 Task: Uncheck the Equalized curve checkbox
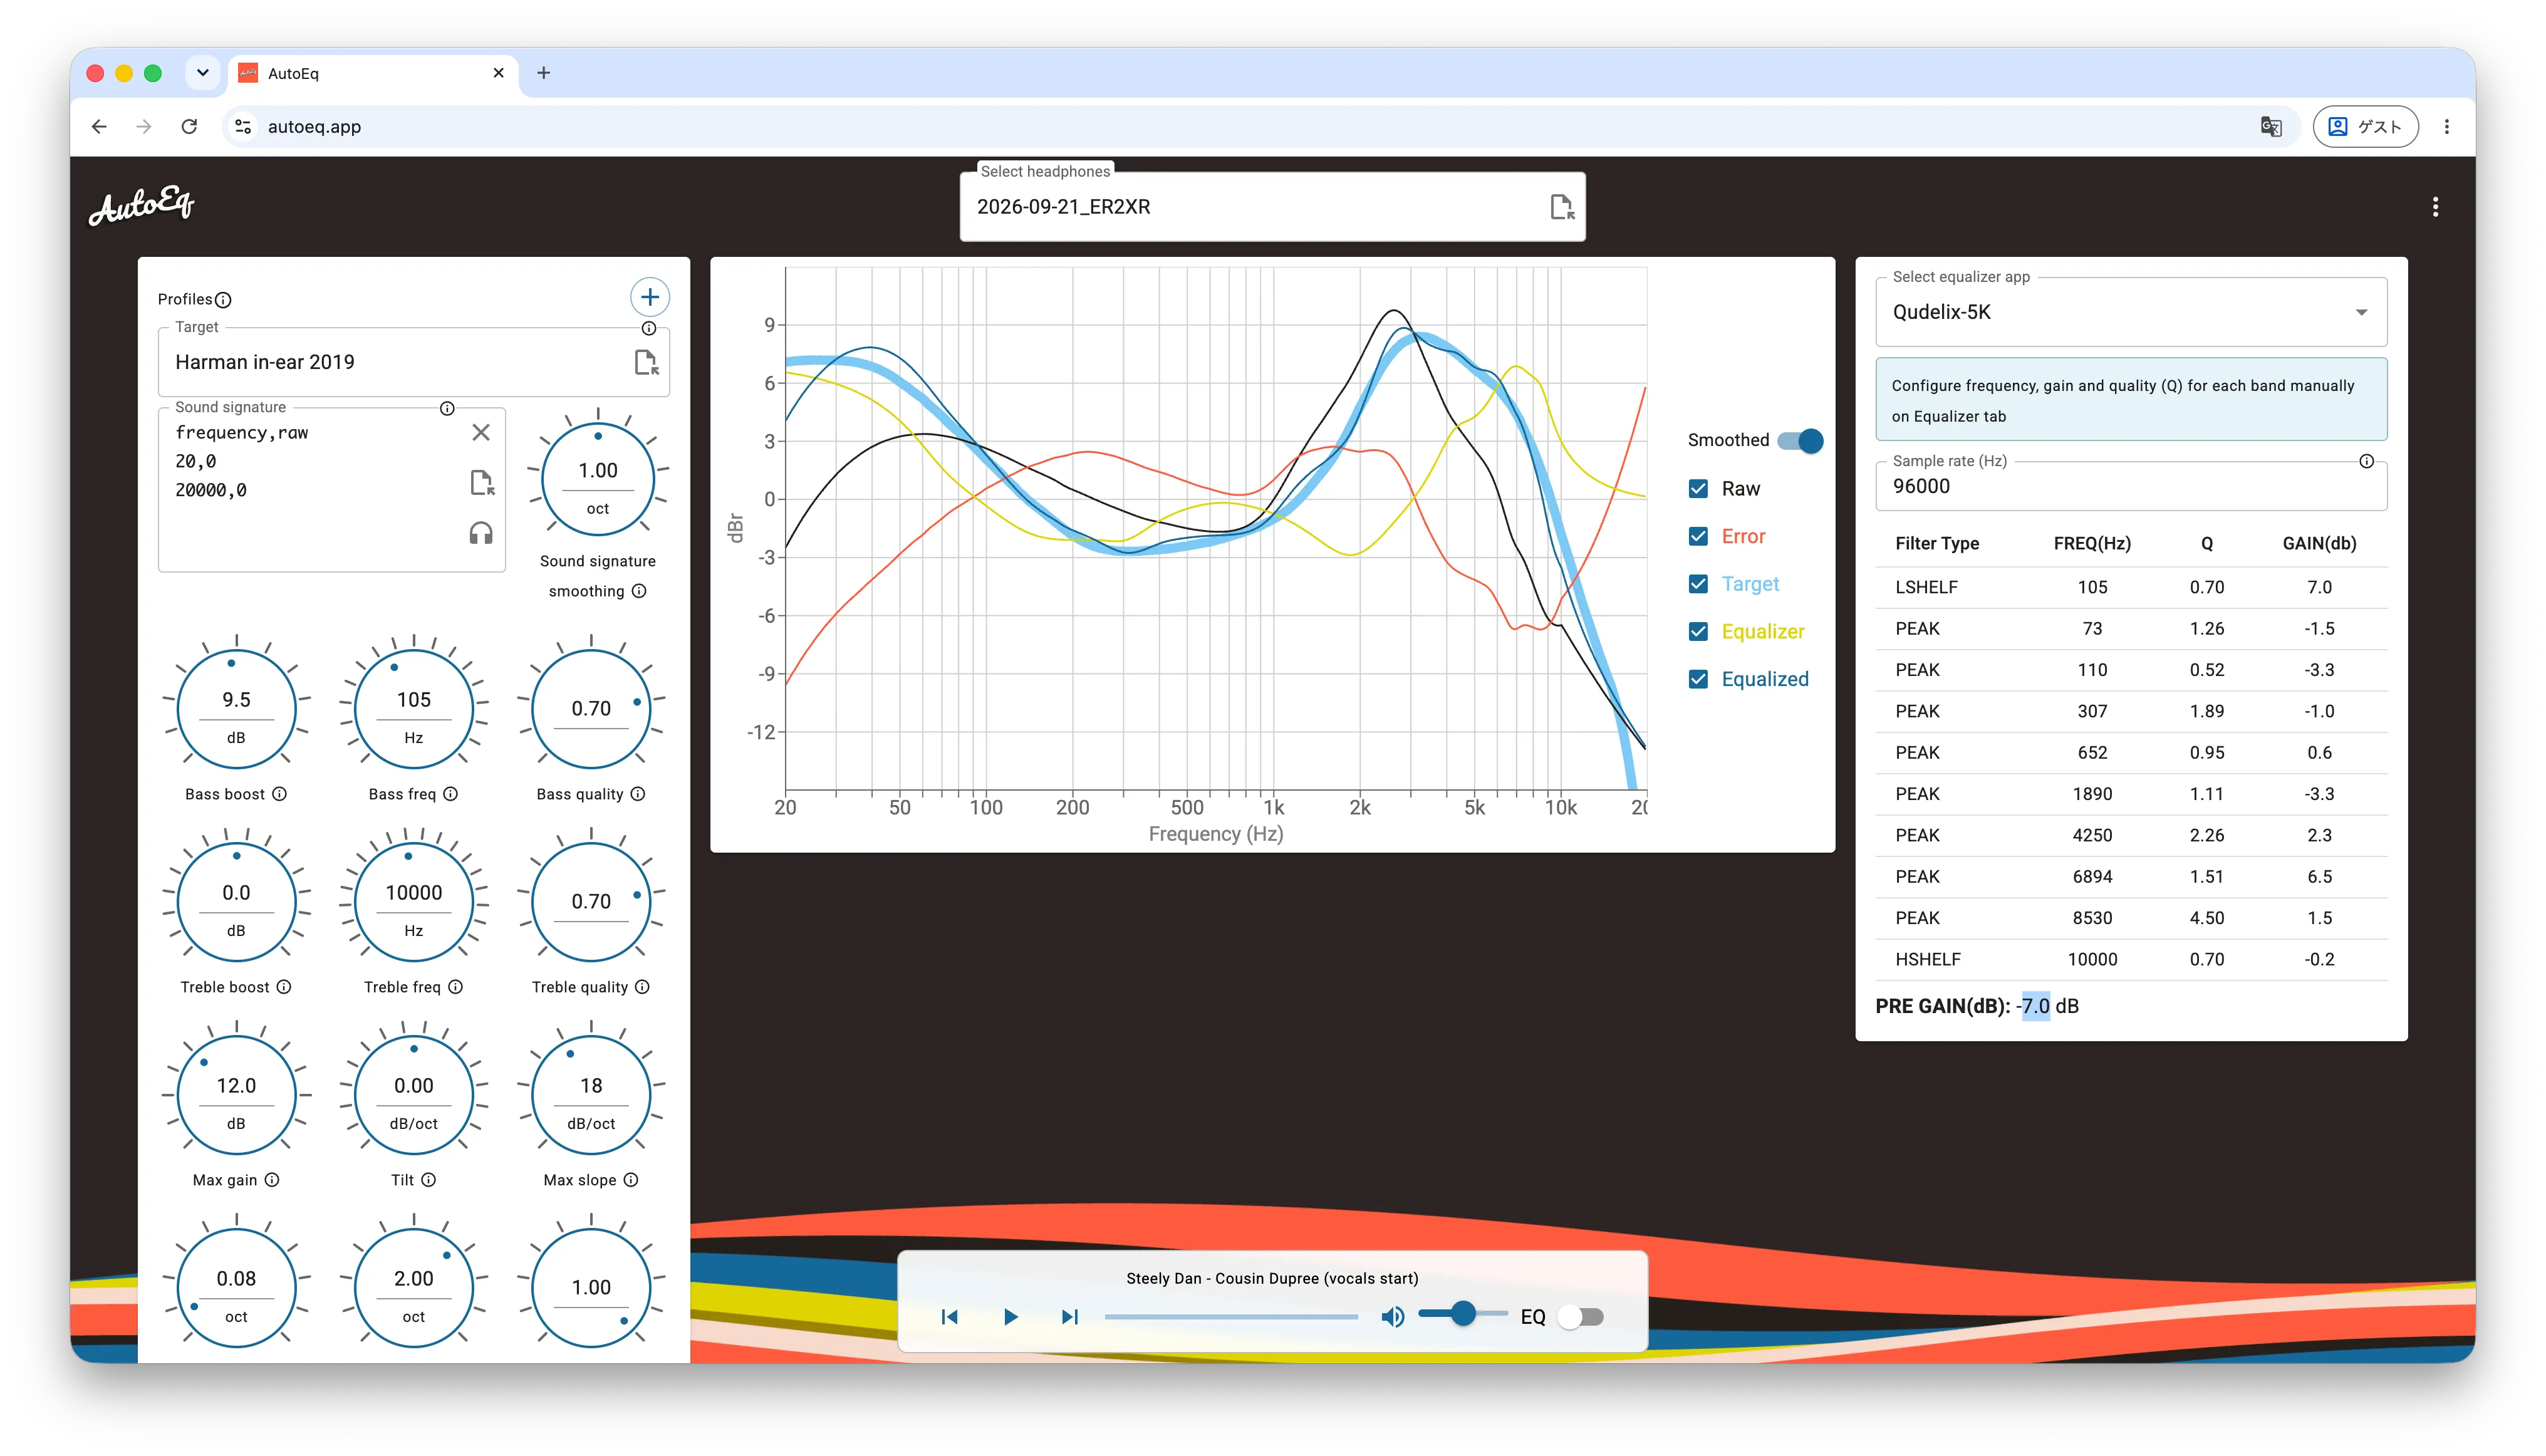tap(1698, 679)
